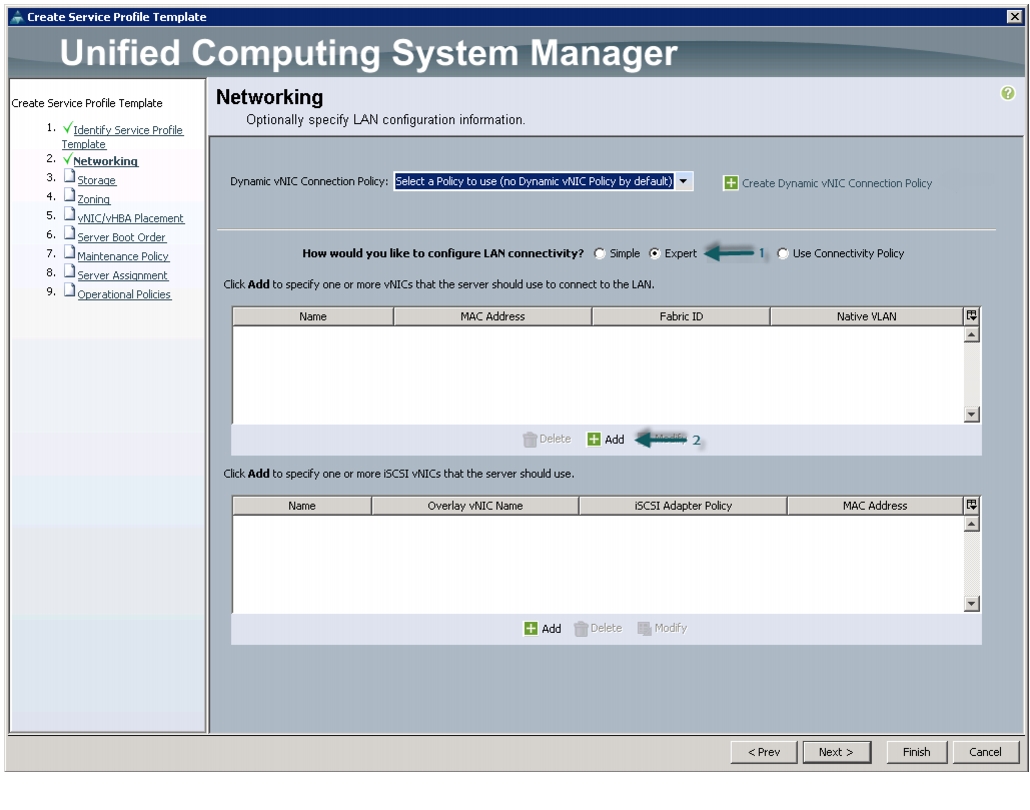The width and height of the screenshot is (1030, 810).
Task: Open the Dynamic vNIC Connection Policy dropdown
Action: point(684,181)
